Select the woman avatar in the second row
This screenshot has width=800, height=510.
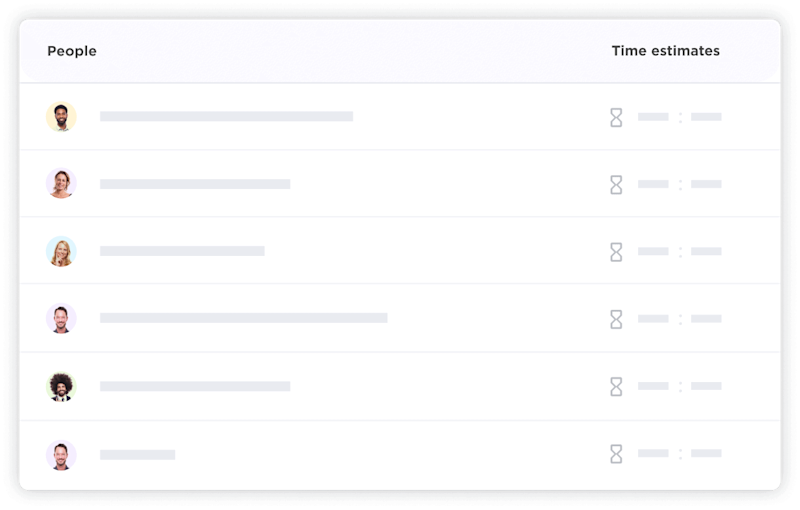tap(61, 184)
